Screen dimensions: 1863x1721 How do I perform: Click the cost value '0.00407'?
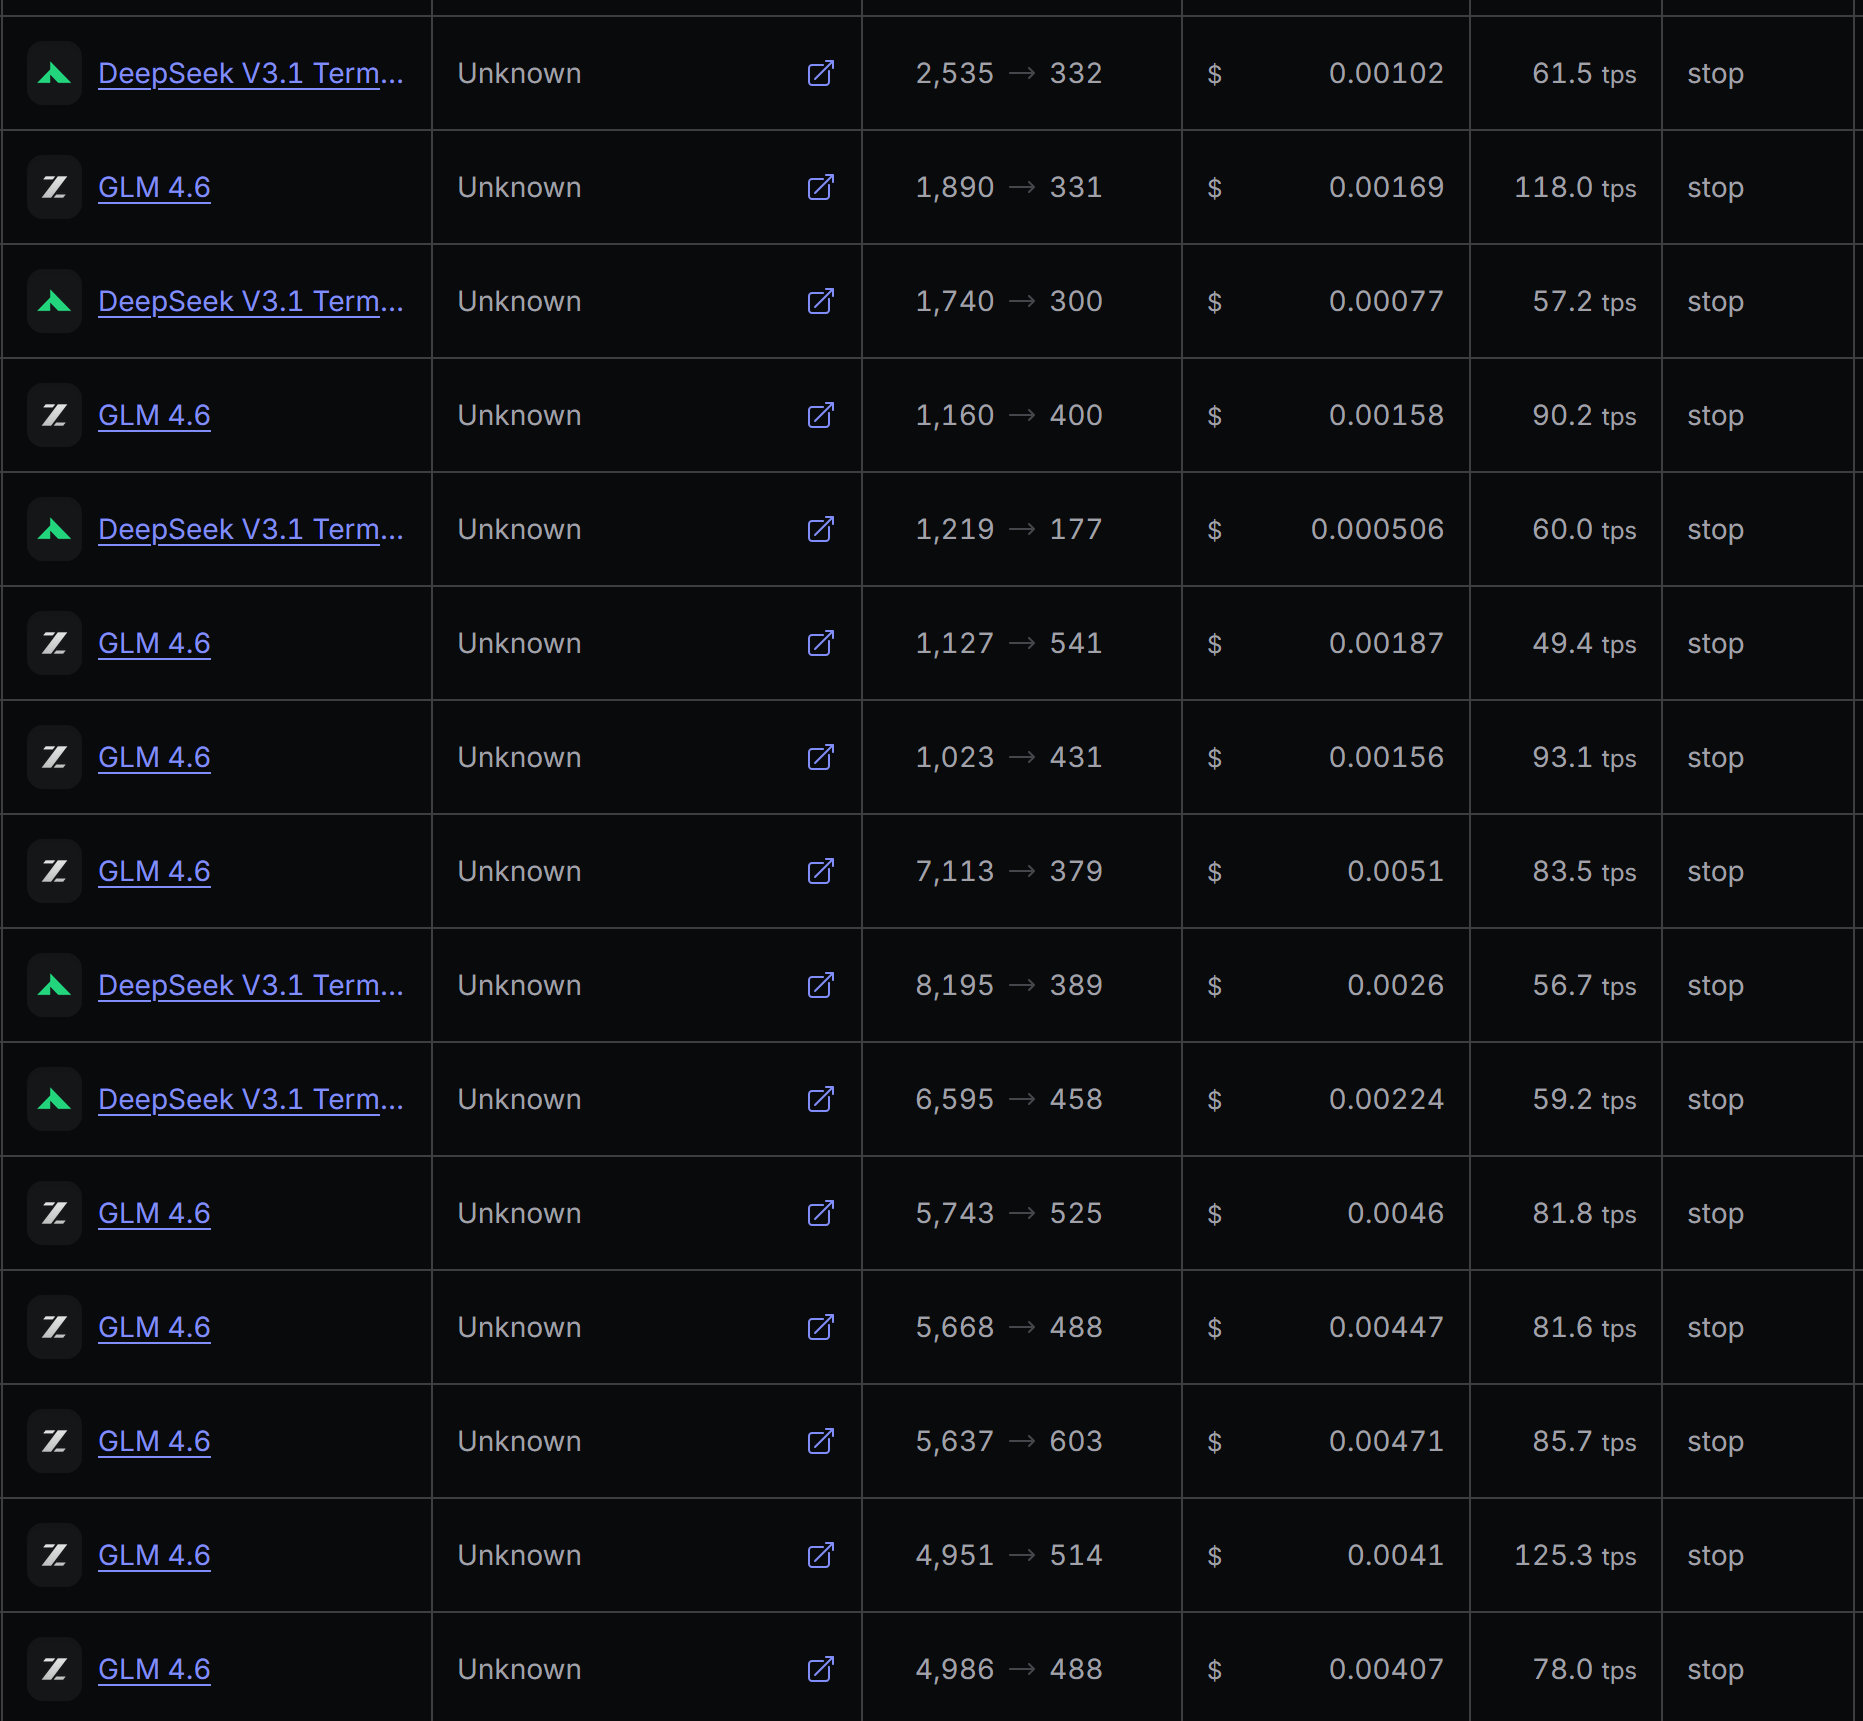pos(1386,1670)
